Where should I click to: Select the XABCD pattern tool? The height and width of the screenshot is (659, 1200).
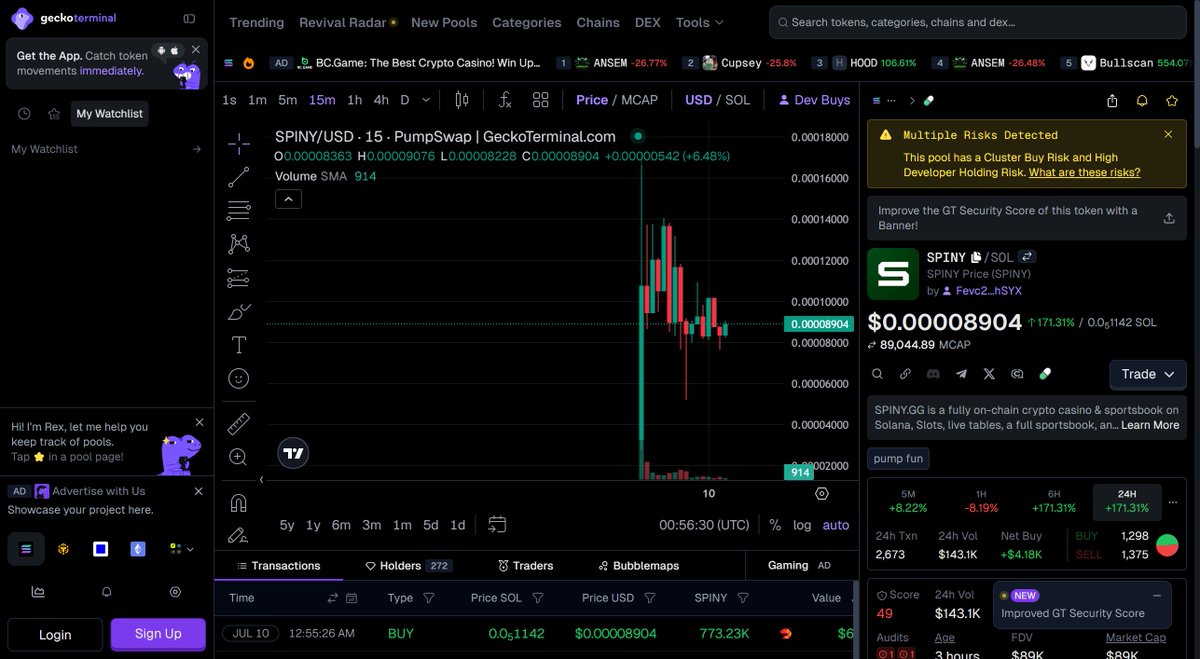pyautogui.click(x=238, y=243)
